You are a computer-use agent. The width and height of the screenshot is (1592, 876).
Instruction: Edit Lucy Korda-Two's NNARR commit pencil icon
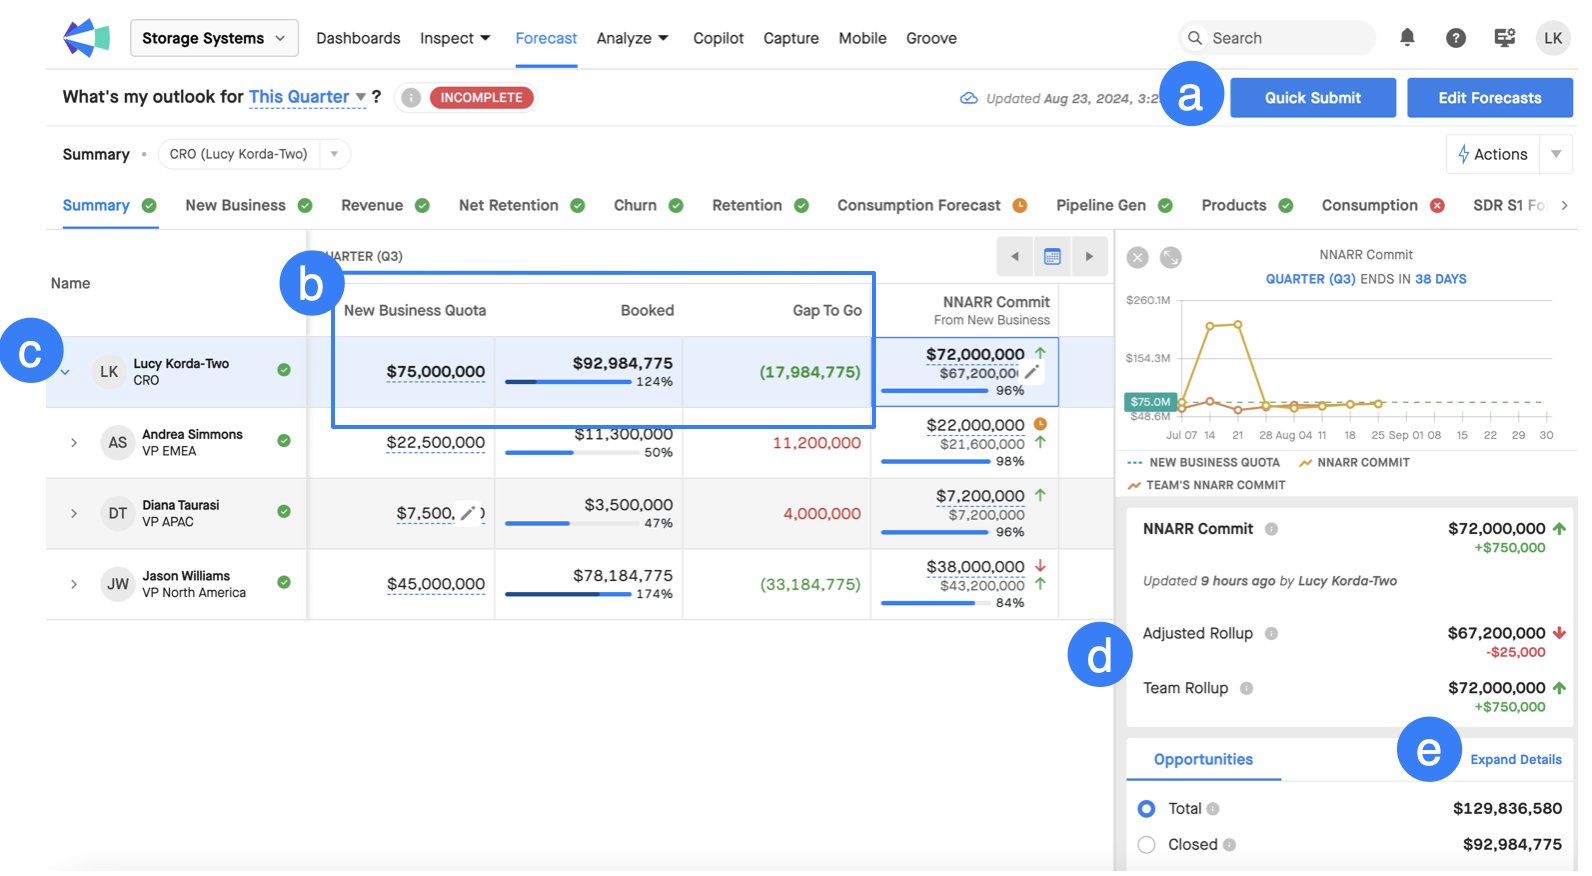click(x=1032, y=373)
